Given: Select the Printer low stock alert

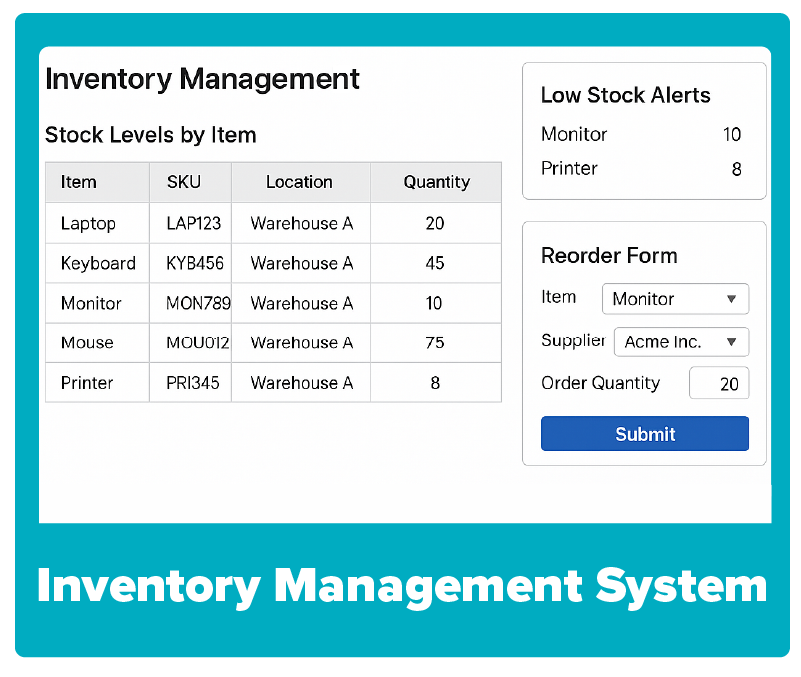Looking at the screenshot, I should 569,168.
